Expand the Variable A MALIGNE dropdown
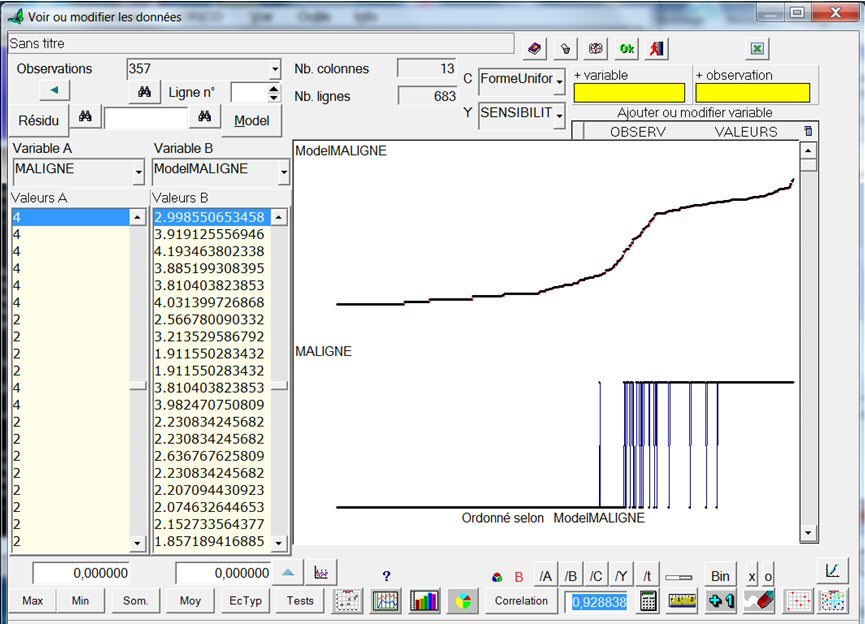This screenshot has height=624, width=865. coord(138,174)
